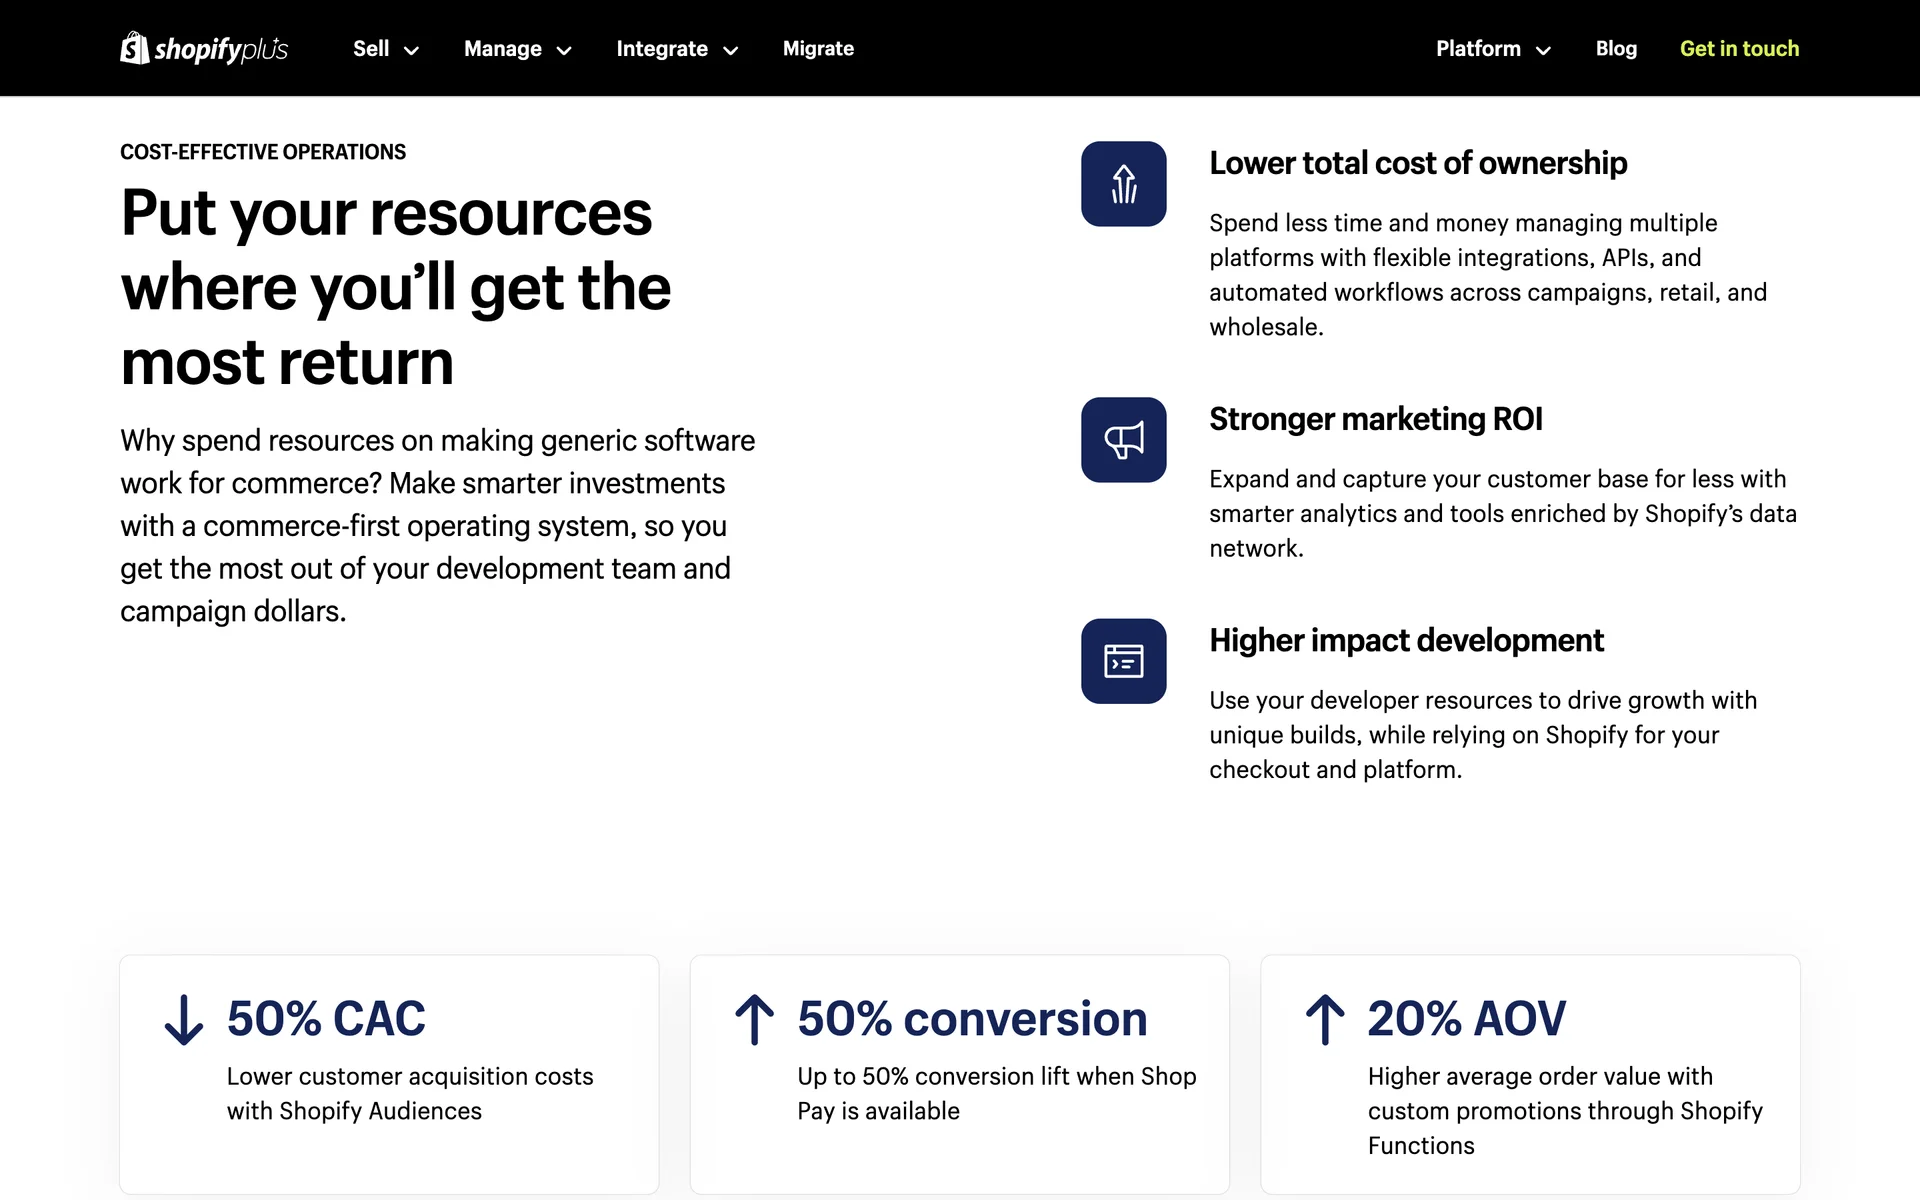
Task: Click the up arrow beside 50% conversion
Action: pyautogui.click(x=755, y=1020)
